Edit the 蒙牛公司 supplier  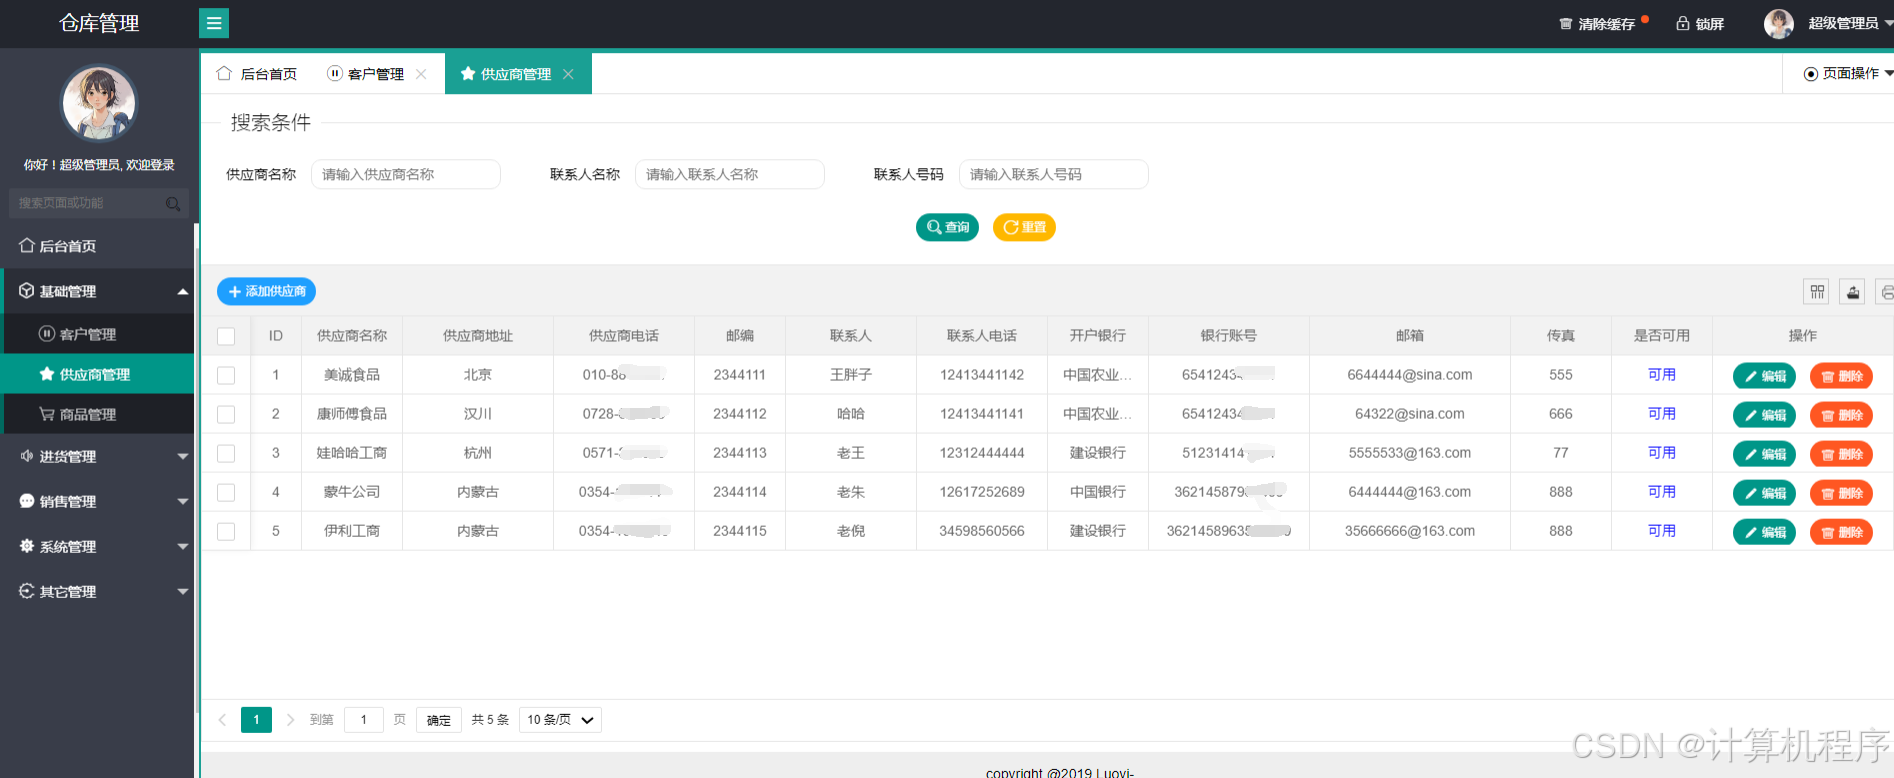tap(1764, 493)
